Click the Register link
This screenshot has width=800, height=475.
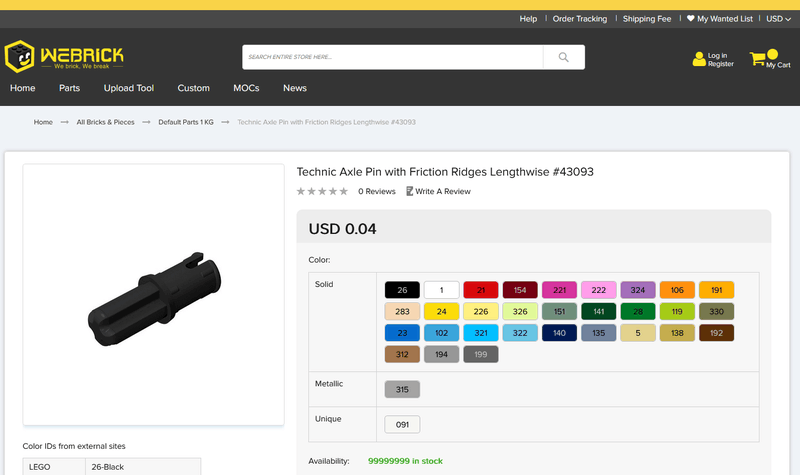[720, 64]
